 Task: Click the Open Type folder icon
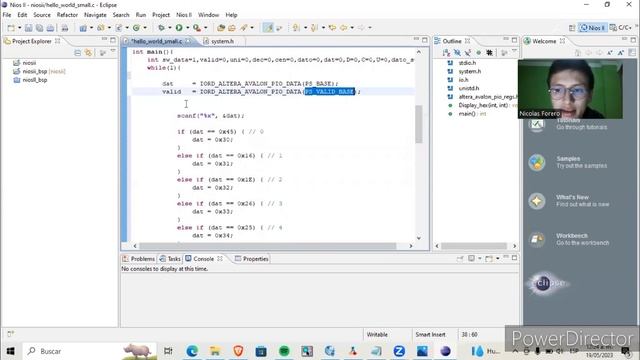point(221,28)
